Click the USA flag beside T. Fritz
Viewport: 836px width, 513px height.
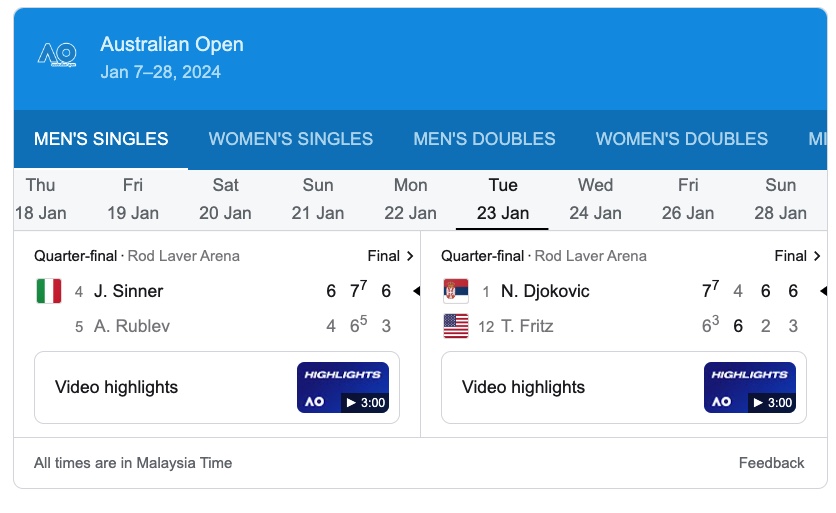(x=456, y=326)
